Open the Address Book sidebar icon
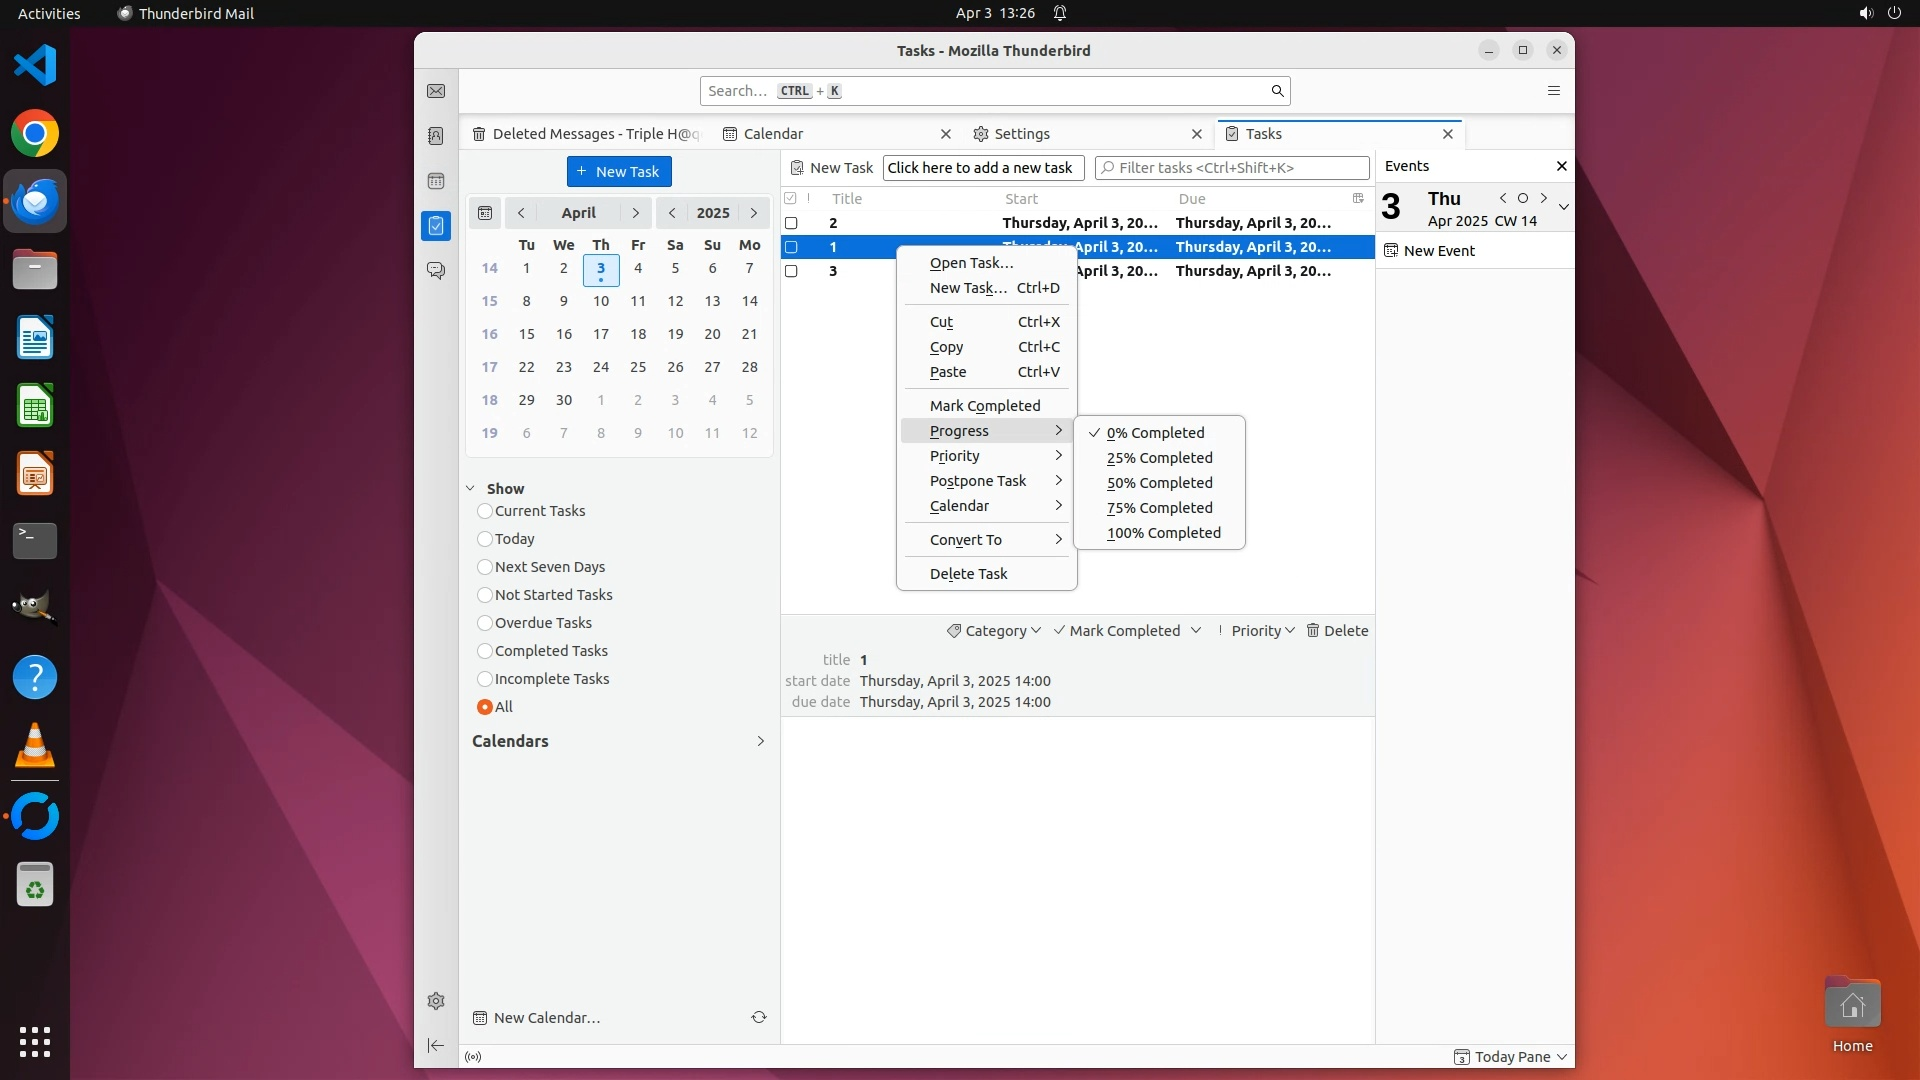Screen dimensions: 1920x1080 [x=436, y=136]
